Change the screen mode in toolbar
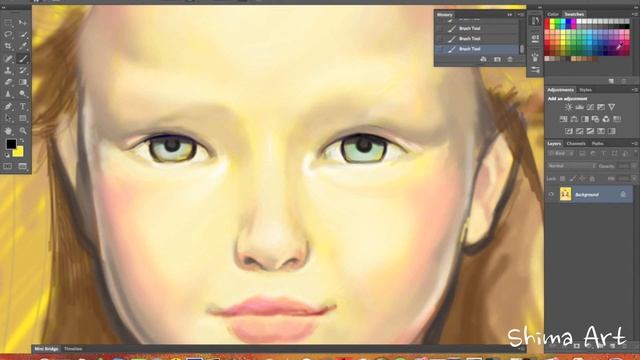The image size is (640, 360). [23, 166]
